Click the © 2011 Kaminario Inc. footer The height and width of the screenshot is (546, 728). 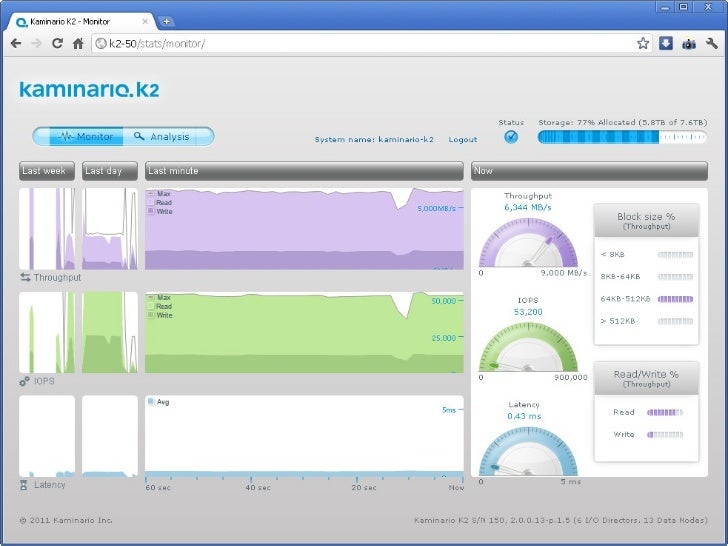(x=66, y=520)
